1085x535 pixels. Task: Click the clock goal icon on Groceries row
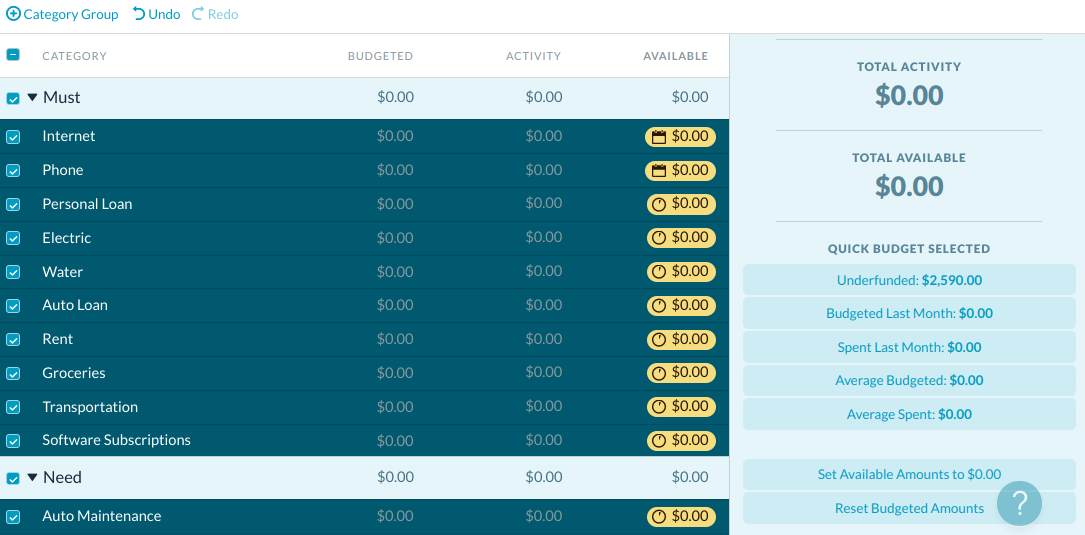659,374
